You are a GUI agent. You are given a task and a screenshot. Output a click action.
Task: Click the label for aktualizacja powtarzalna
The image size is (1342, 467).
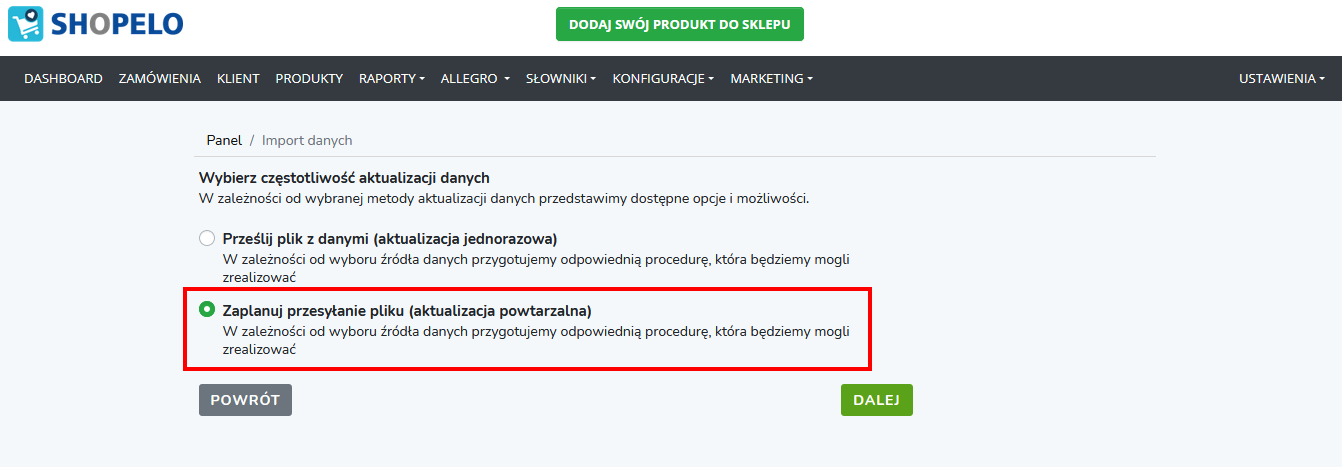[407, 310]
